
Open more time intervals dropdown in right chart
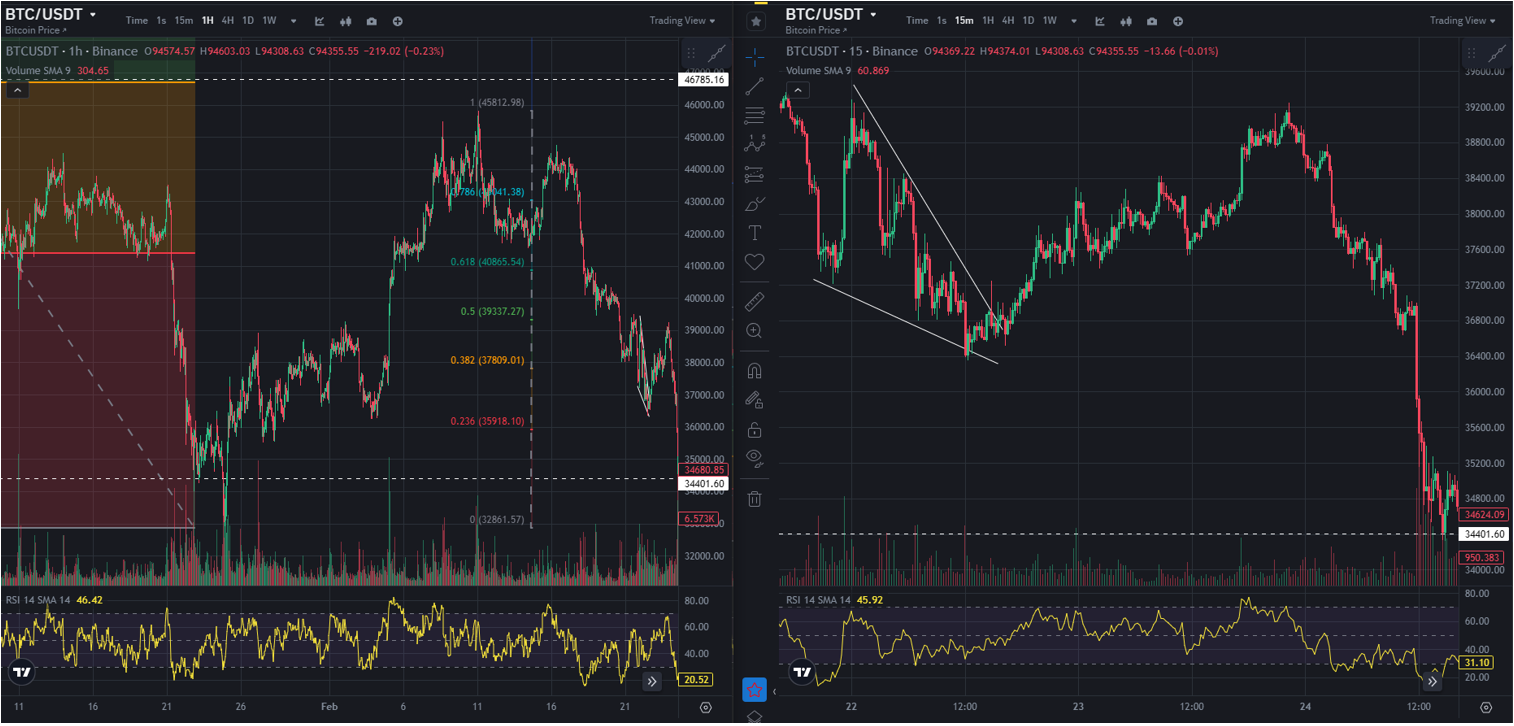(x=1073, y=20)
